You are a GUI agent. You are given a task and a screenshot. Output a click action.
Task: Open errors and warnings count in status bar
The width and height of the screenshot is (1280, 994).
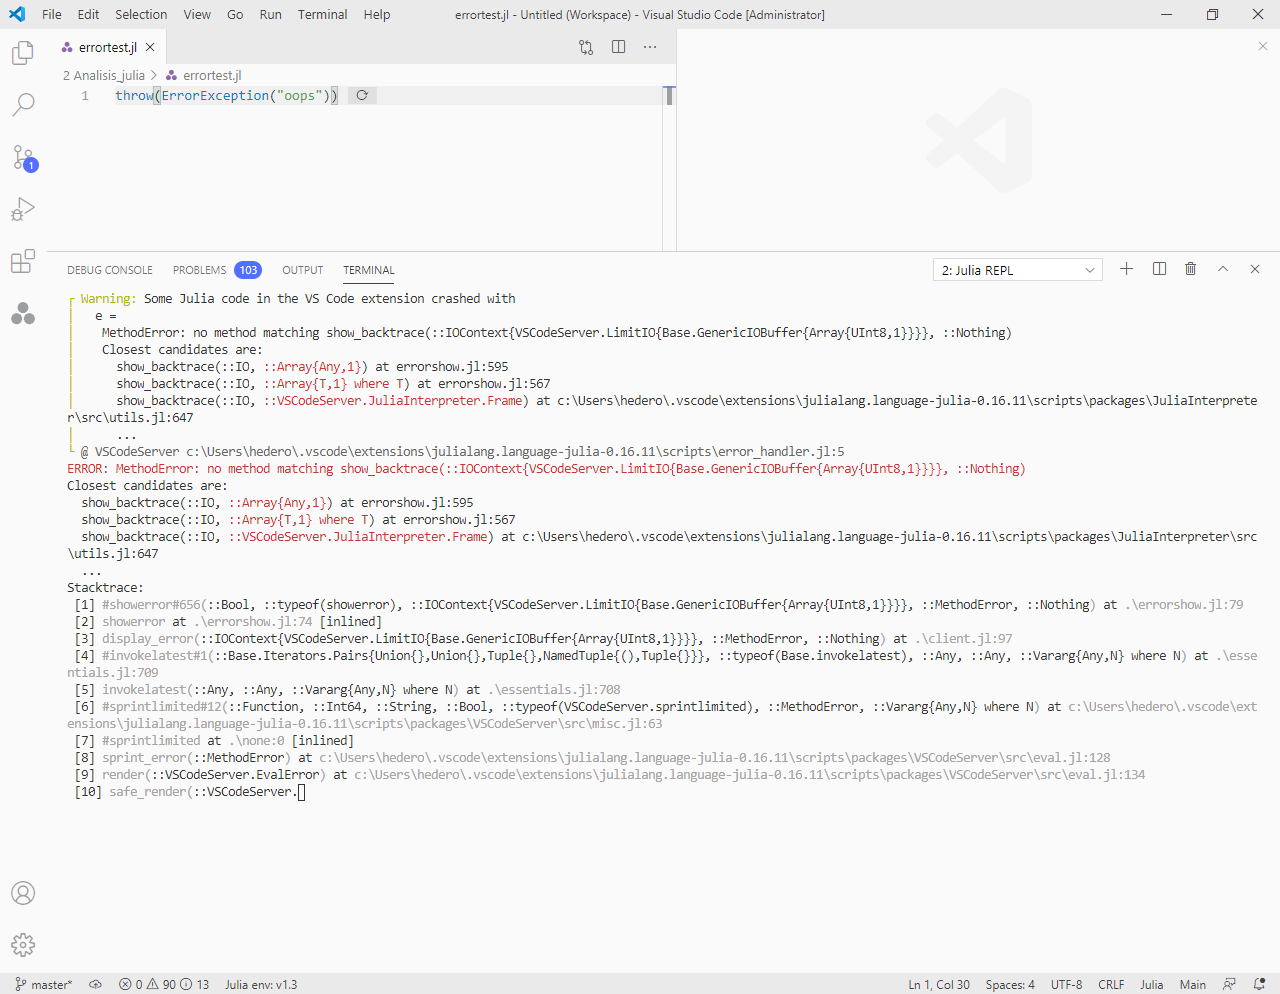pyautogui.click(x=164, y=984)
